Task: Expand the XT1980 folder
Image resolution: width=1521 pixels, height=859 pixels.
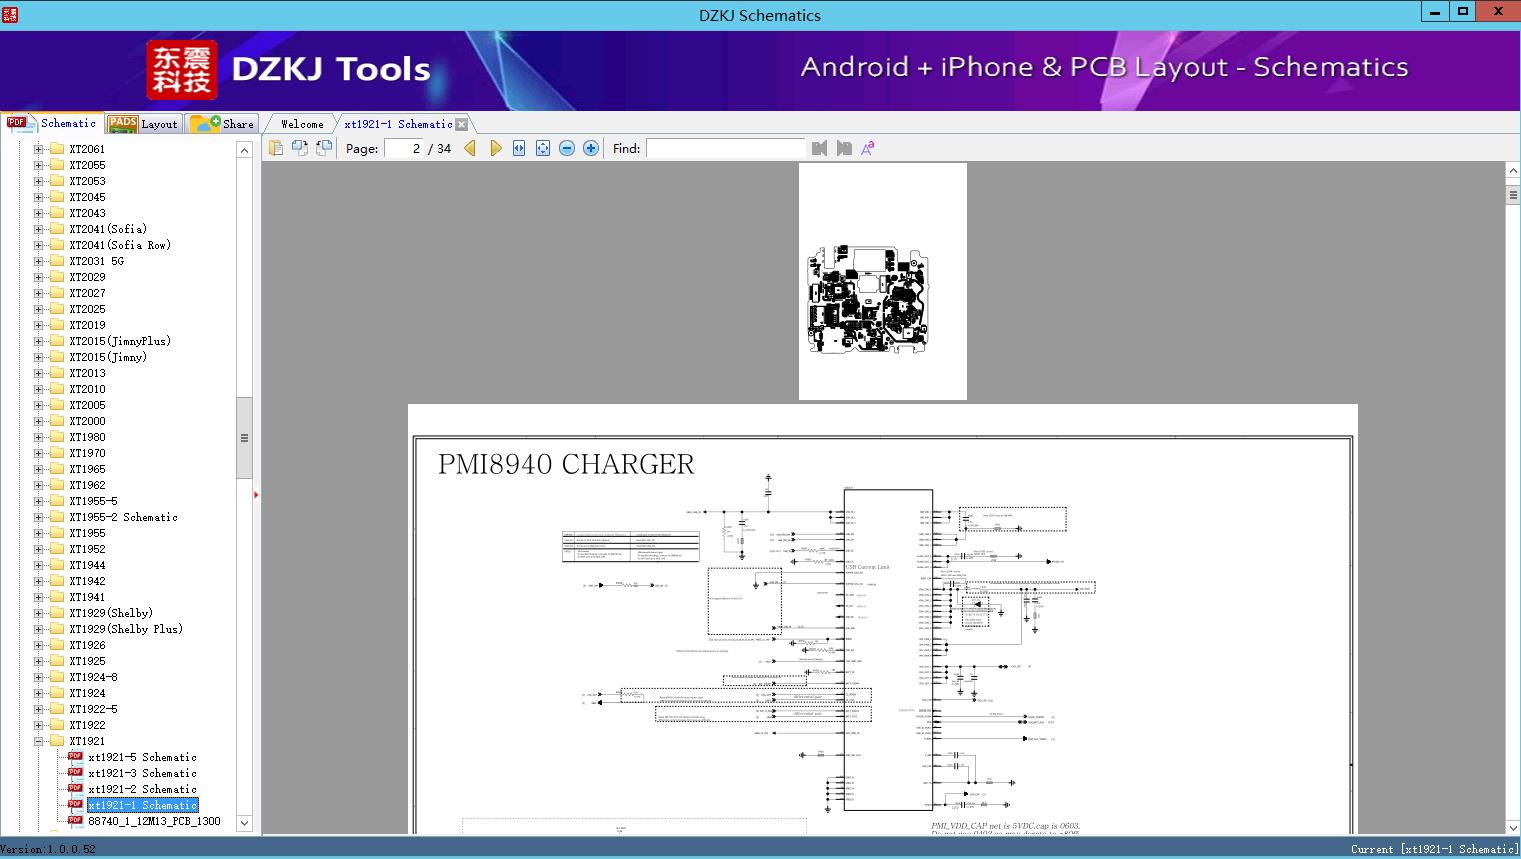Action: pyautogui.click(x=38, y=437)
